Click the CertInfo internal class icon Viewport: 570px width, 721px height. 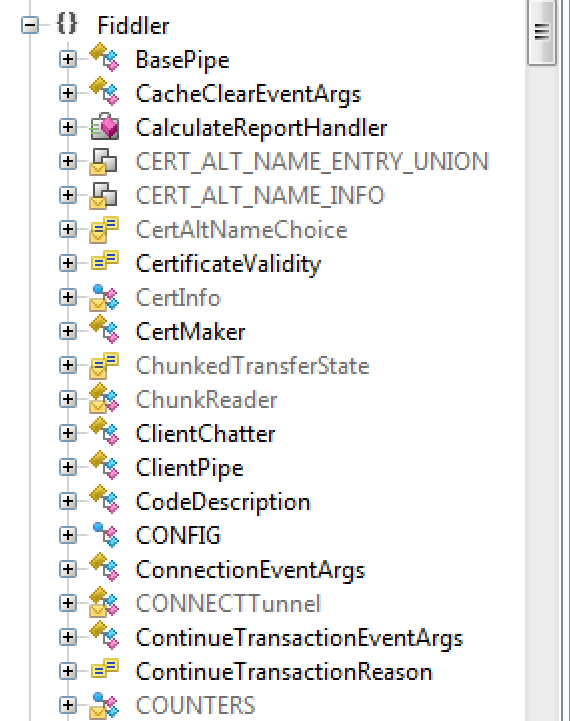pyautogui.click(x=104, y=297)
